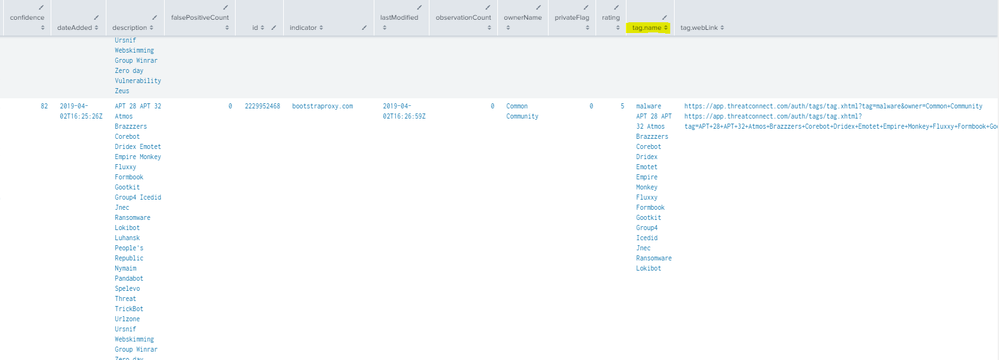The image size is (999, 360).
Task: Sort by the description column header
Action: (x=133, y=27)
